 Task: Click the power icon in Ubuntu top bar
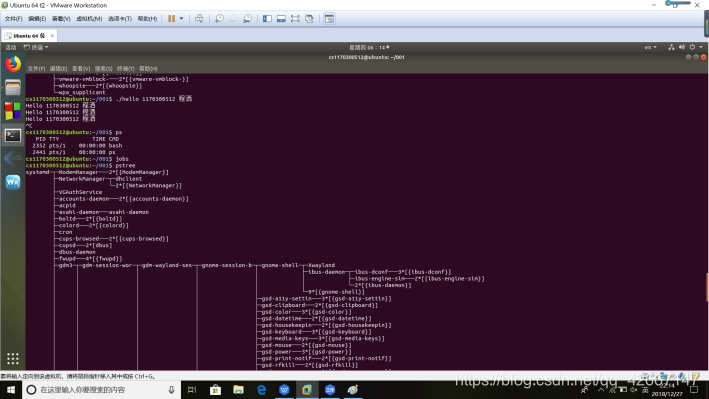pyautogui.click(x=692, y=47)
